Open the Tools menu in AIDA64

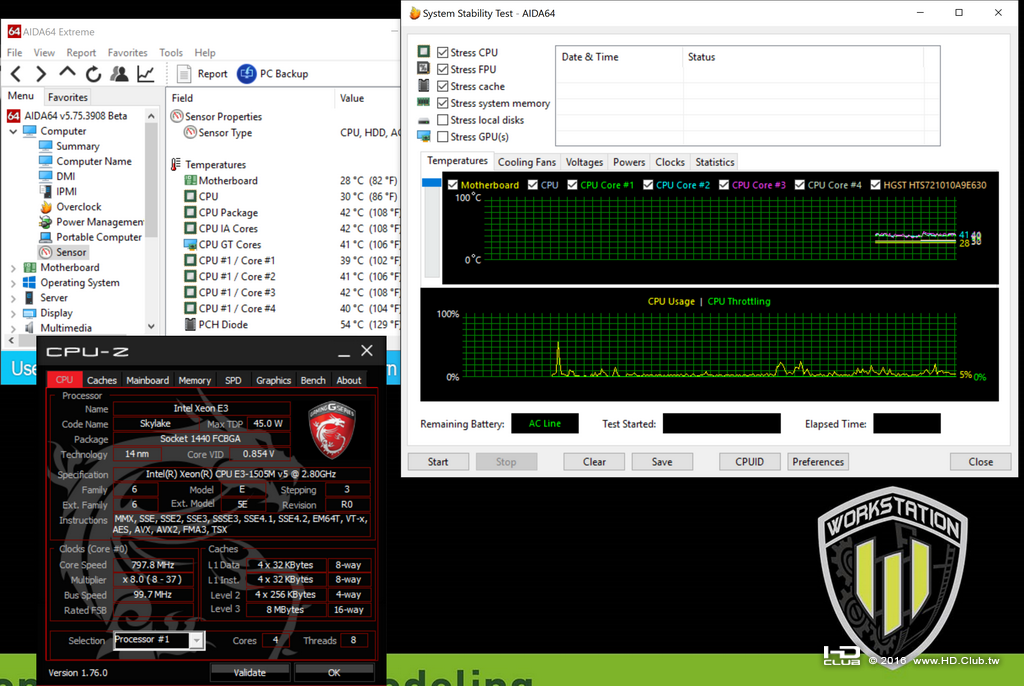point(170,52)
